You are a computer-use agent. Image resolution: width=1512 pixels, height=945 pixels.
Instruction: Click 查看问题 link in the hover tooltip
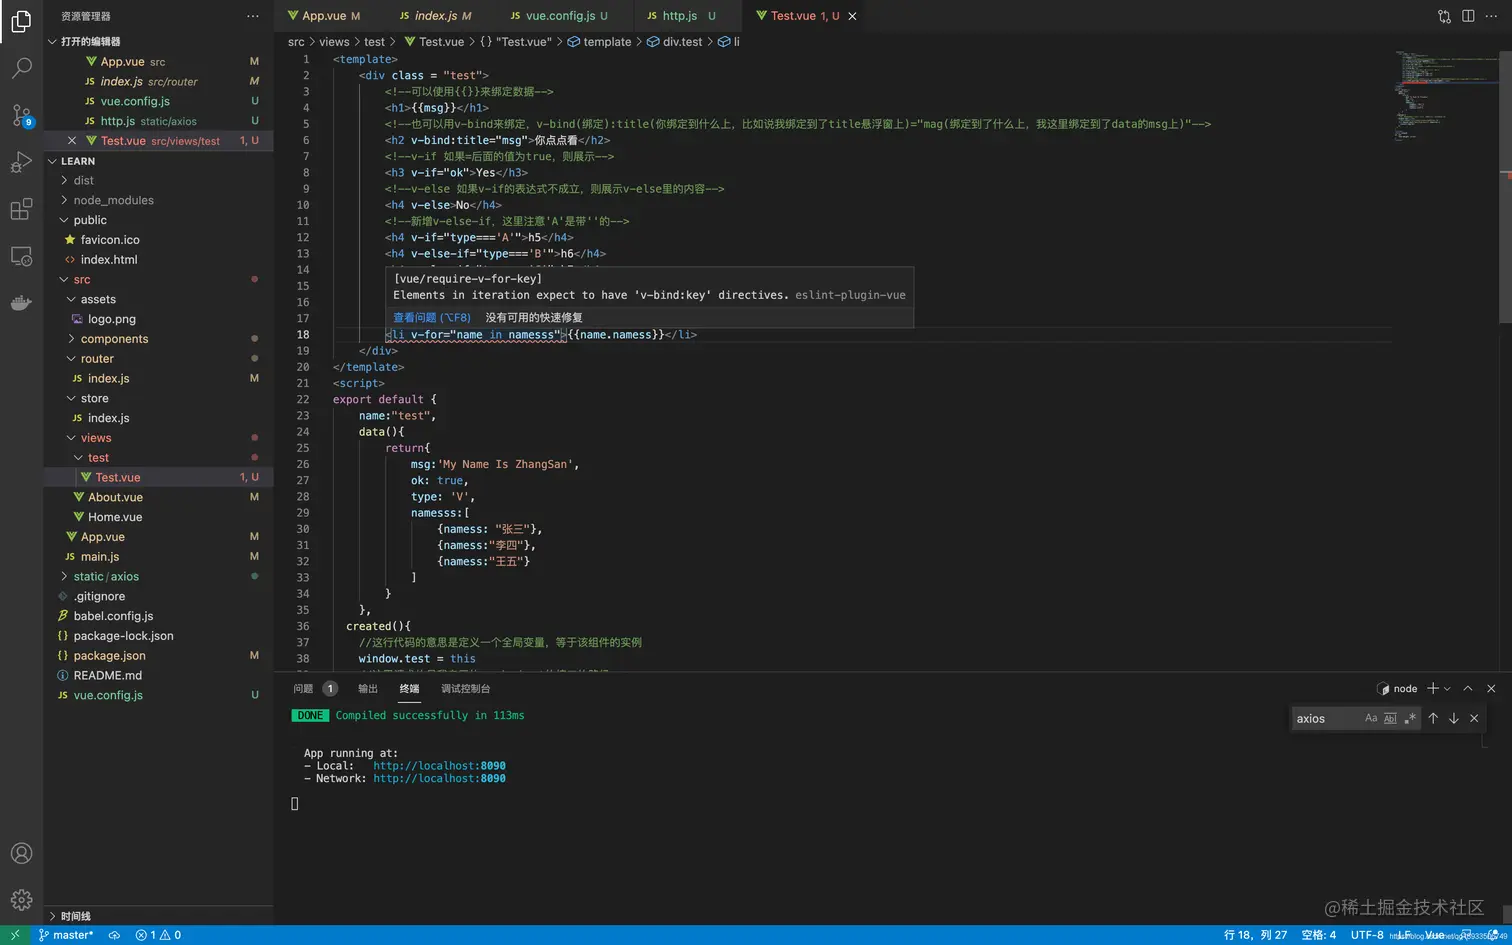click(x=431, y=317)
